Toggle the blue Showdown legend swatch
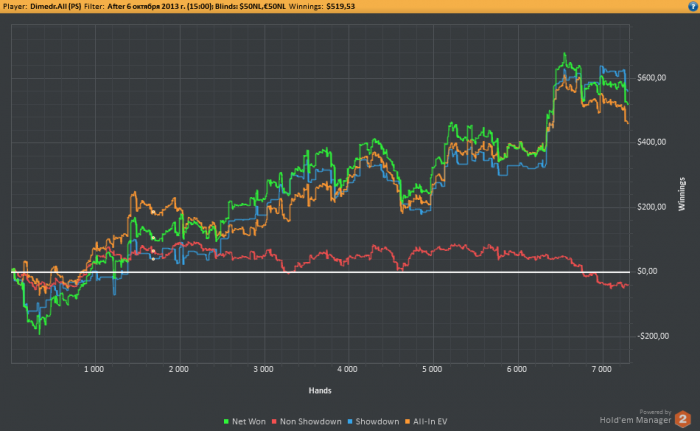 [x=350, y=422]
